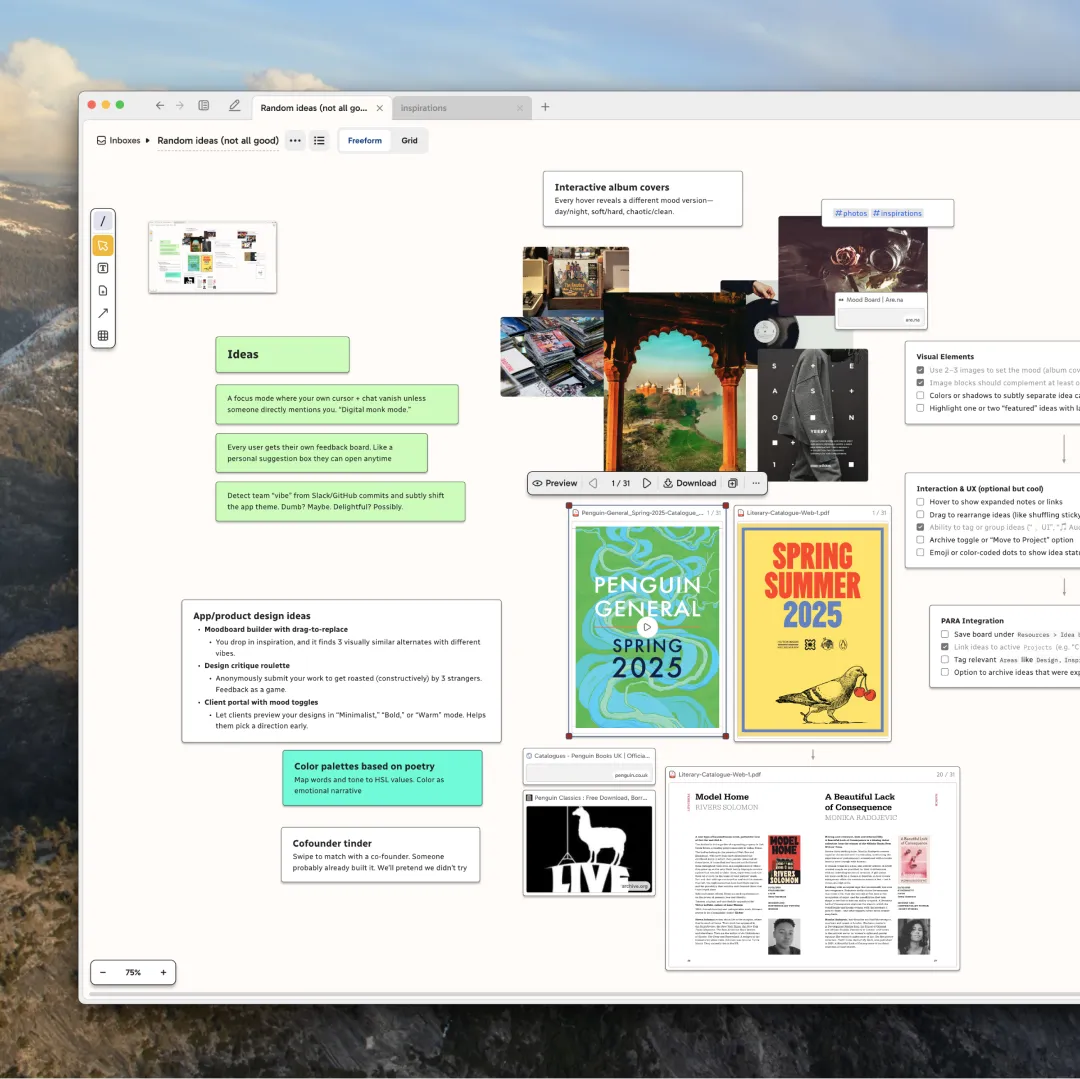This screenshot has height=1079, width=1080.
Task: Choose the arrow connector tool
Action: (x=103, y=313)
